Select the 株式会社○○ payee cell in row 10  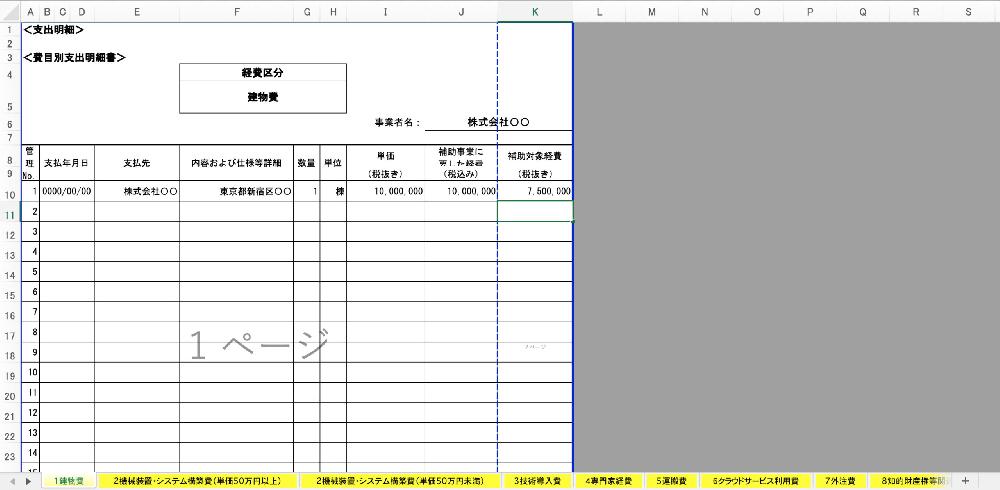click(137, 191)
